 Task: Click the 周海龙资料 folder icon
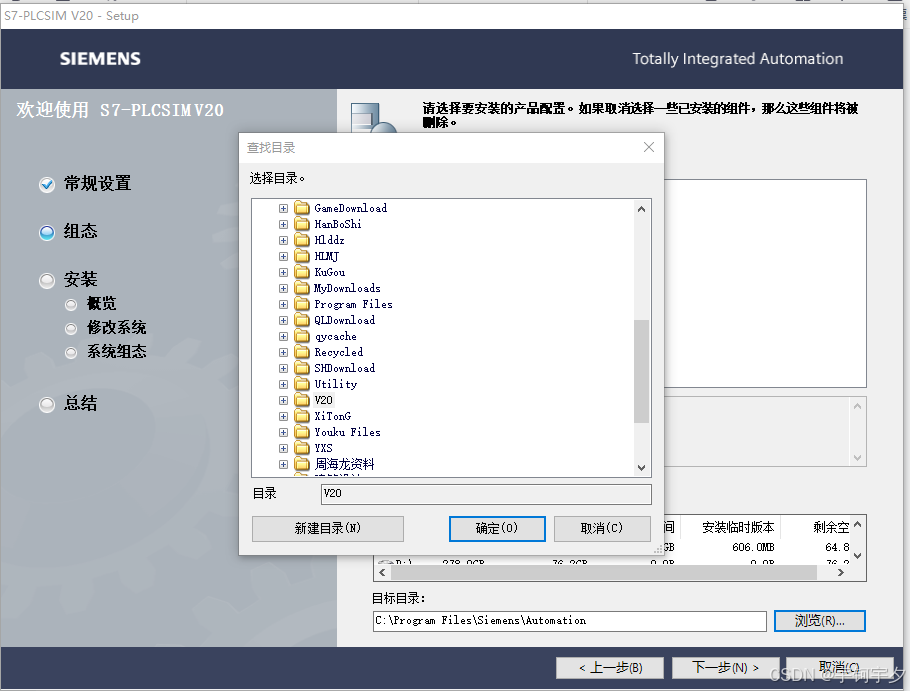(x=302, y=464)
